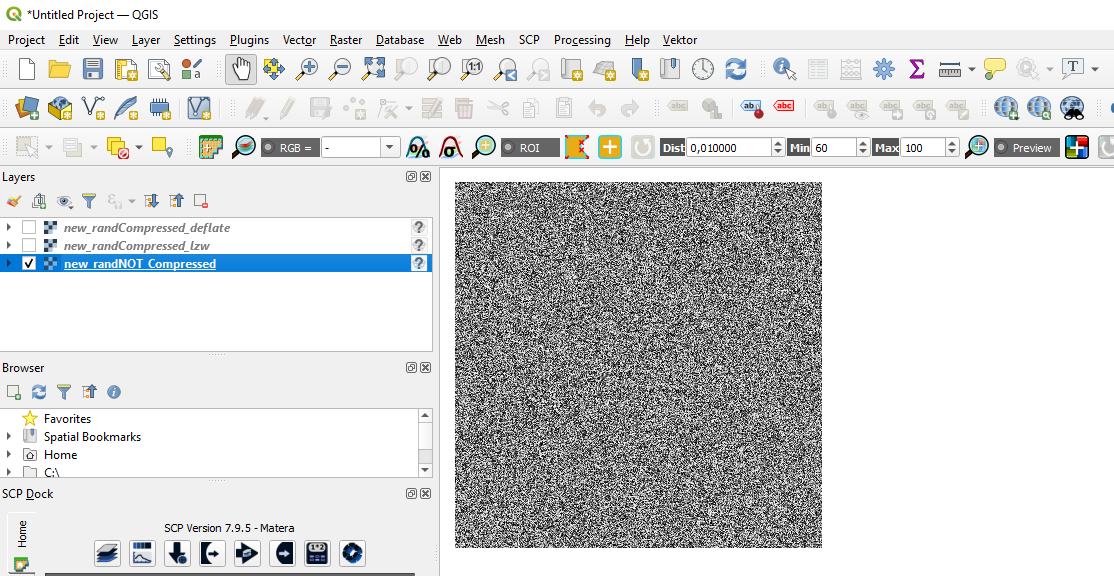Open the SCP Band set tool

(x=107, y=553)
